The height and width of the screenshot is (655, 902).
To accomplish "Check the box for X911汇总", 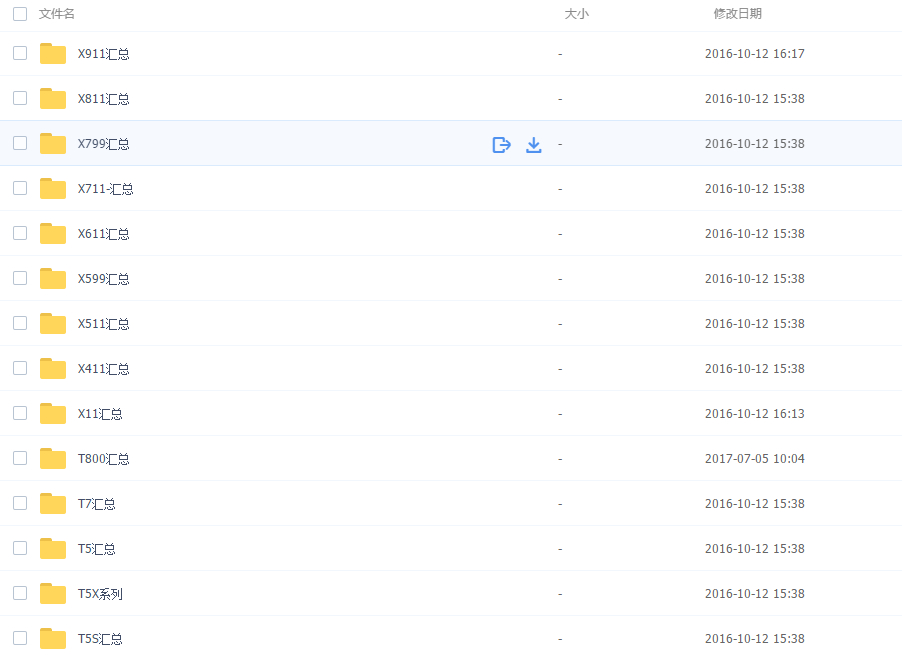I will (x=20, y=53).
